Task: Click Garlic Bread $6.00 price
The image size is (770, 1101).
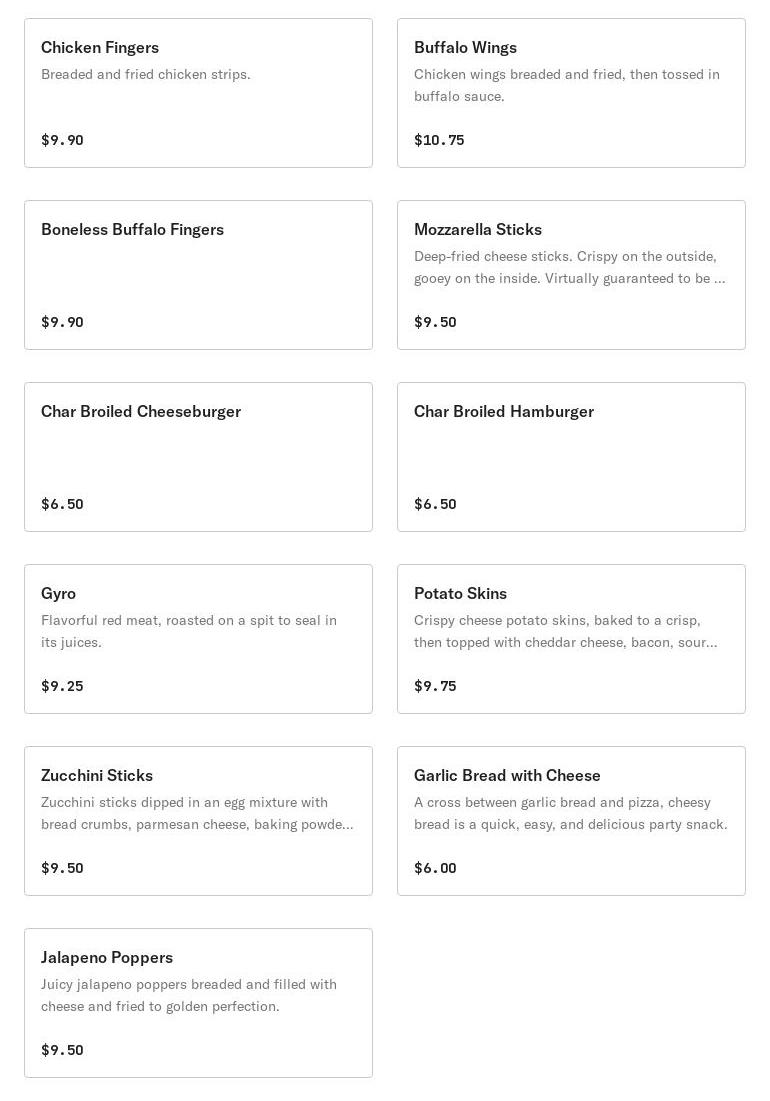Action: pyautogui.click(x=435, y=868)
